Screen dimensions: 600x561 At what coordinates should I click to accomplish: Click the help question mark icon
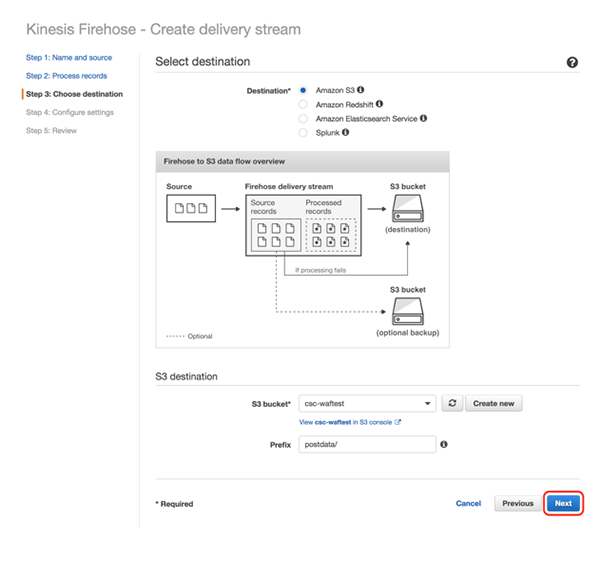click(572, 62)
